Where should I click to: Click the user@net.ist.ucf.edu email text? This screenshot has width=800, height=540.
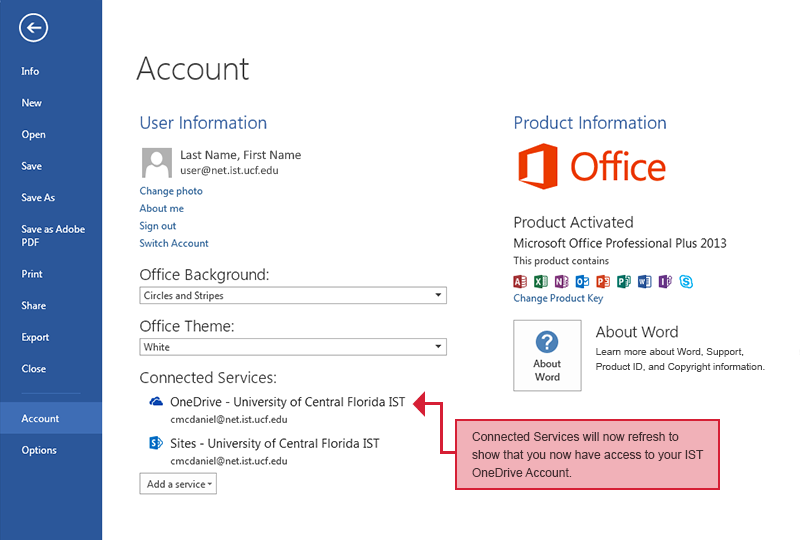coord(229,170)
